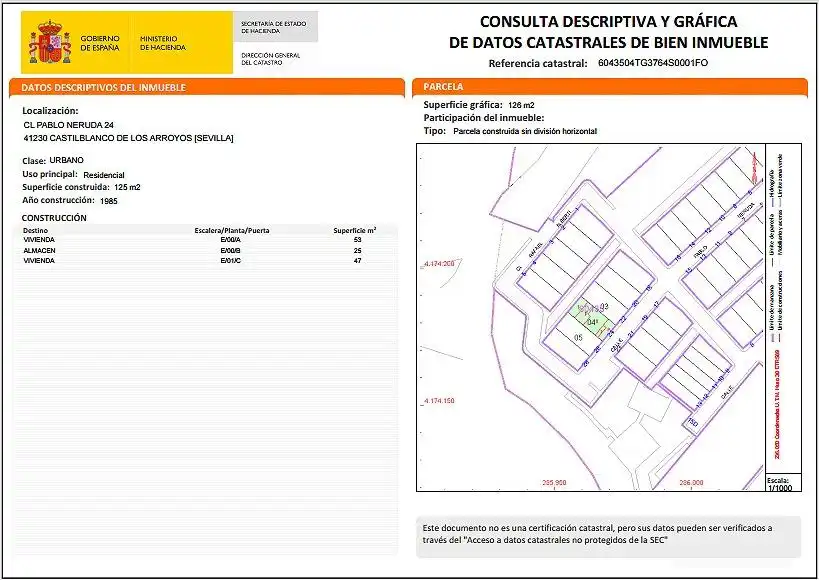Click the 'E/00/A' table cell
This screenshot has height=580, width=819.
pyautogui.click(x=231, y=240)
